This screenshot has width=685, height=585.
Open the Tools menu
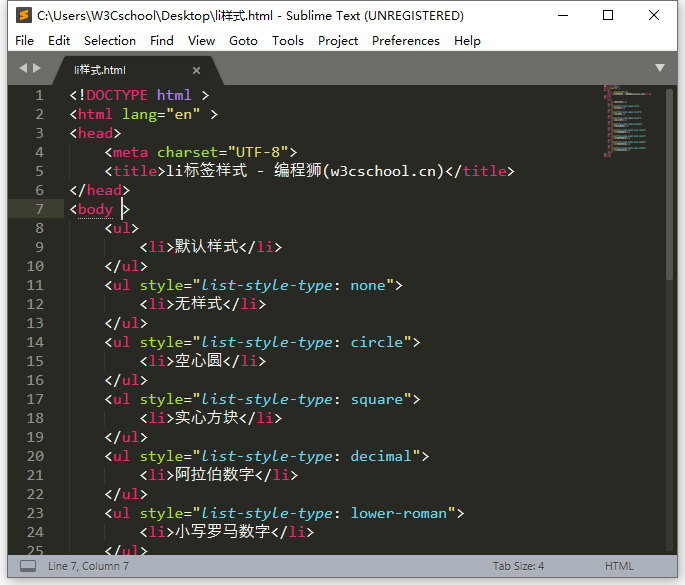(287, 41)
